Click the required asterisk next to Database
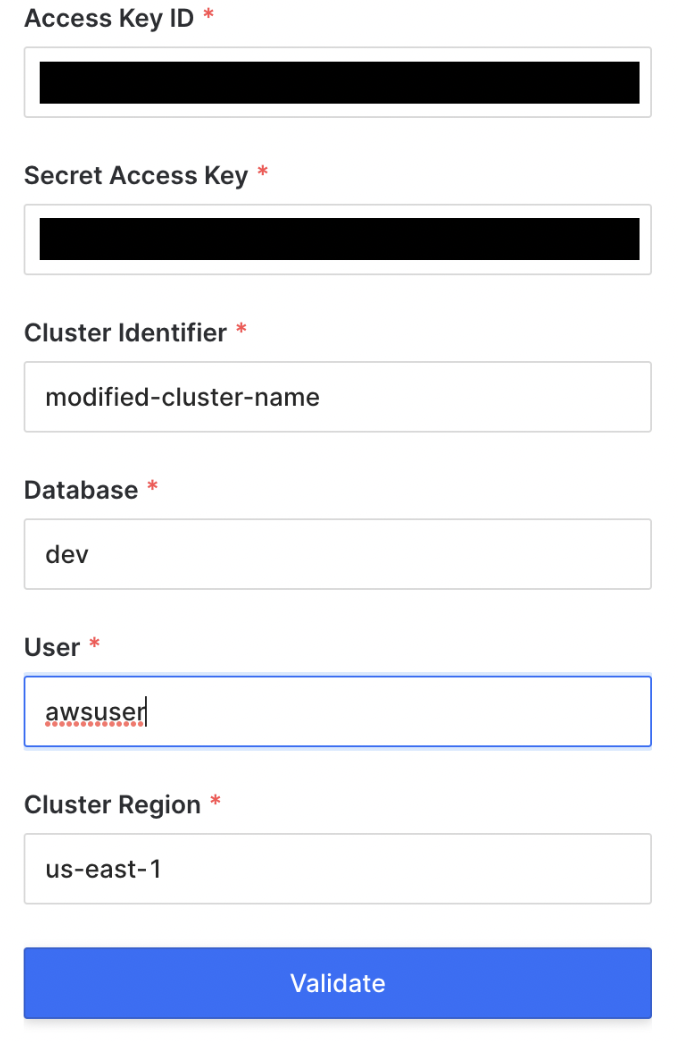The height and width of the screenshot is (1042, 678). pyautogui.click(x=152, y=485)
